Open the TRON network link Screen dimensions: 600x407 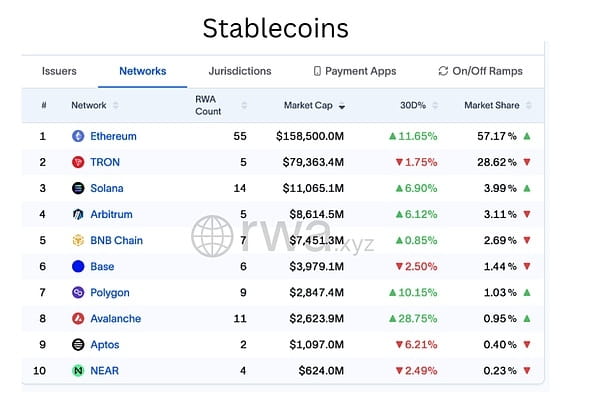coord(105,162)
